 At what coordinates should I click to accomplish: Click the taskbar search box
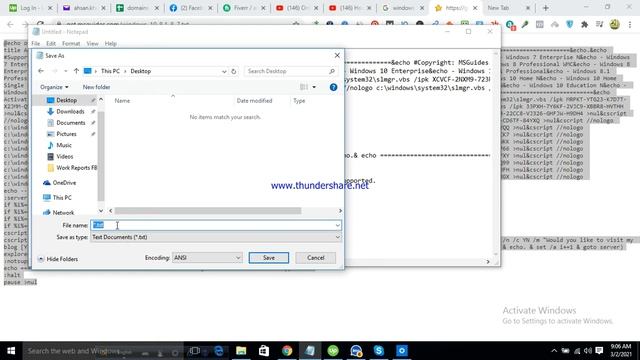(103, 351)
